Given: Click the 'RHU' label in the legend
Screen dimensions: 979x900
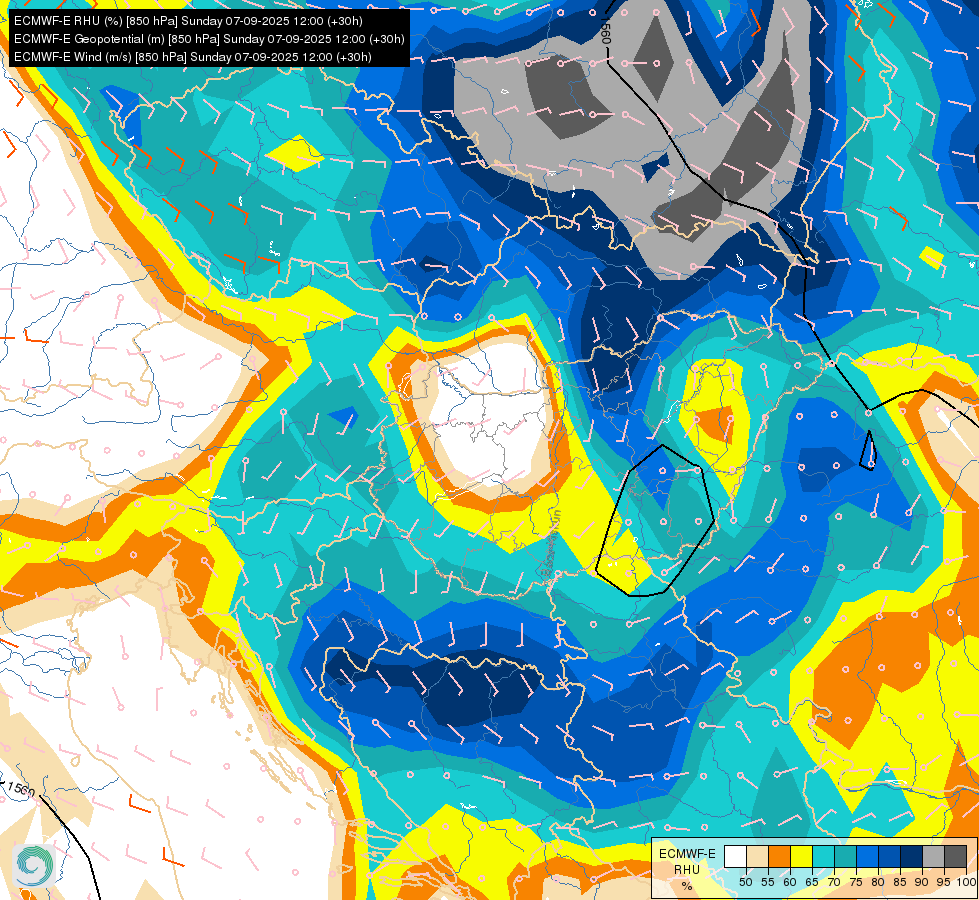Looking at the screenshot, I should [x=687, y=870].
